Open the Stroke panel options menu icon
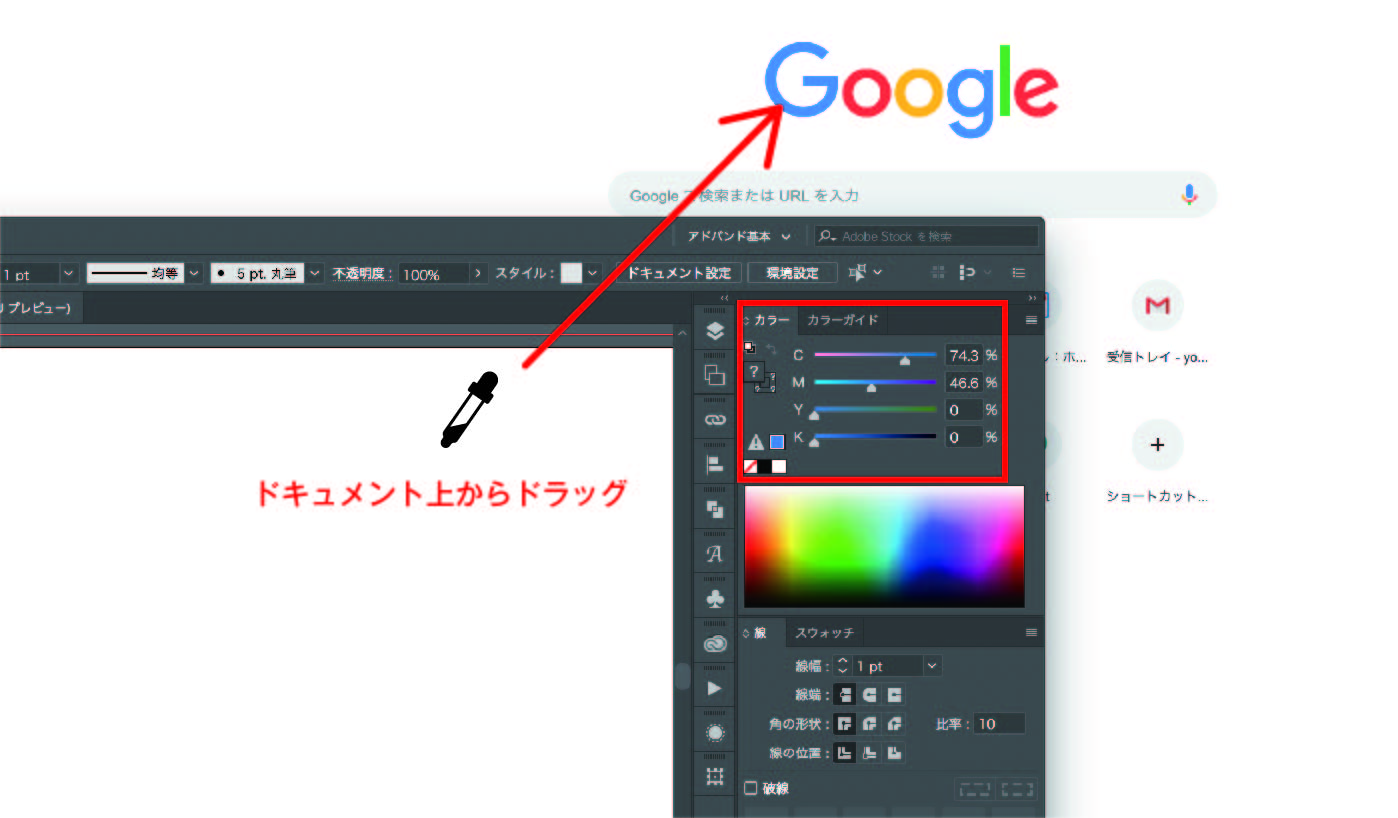This screenshot has height=818, width=1398. 1031,632
